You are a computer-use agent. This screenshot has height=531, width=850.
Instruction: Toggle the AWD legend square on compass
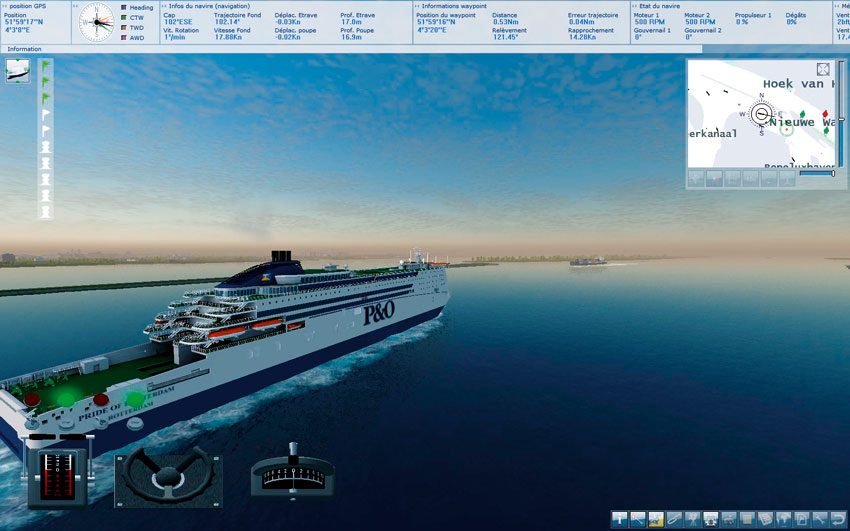coord(124,37)
